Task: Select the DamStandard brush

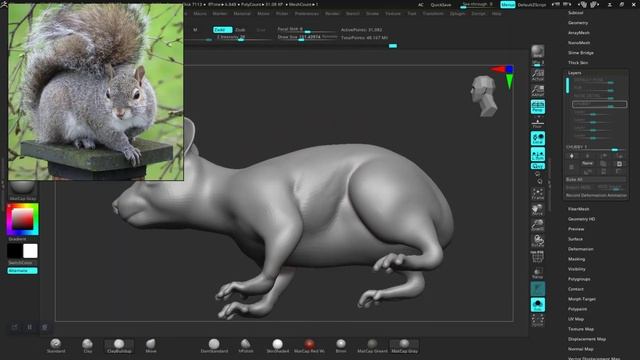Action: [x=214, y=346]
